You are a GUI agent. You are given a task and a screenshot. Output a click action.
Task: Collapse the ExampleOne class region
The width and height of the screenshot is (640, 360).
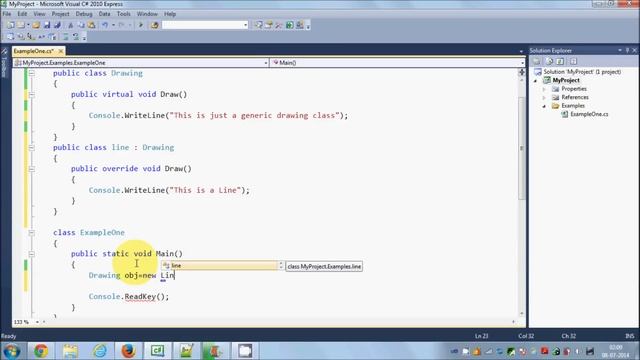coord(32,233)
